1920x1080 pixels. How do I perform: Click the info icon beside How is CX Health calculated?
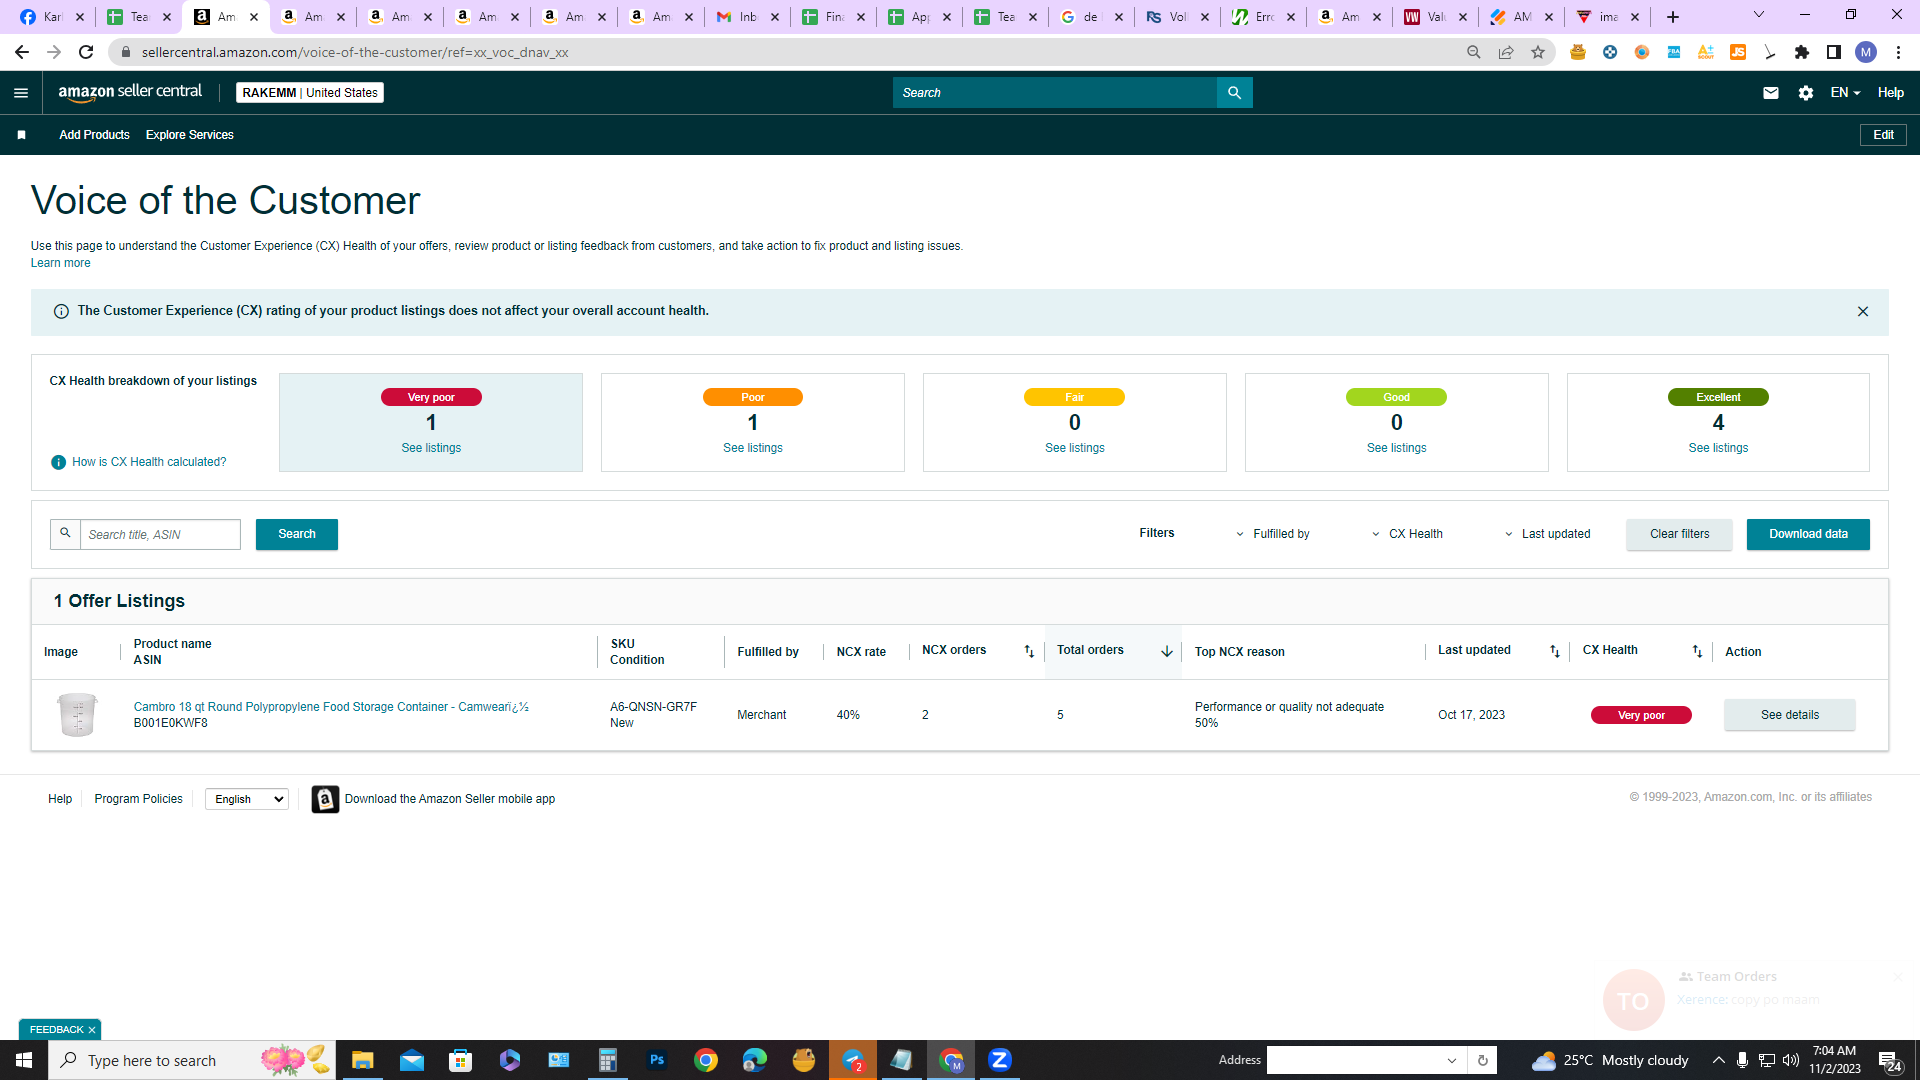coord(58,462)
